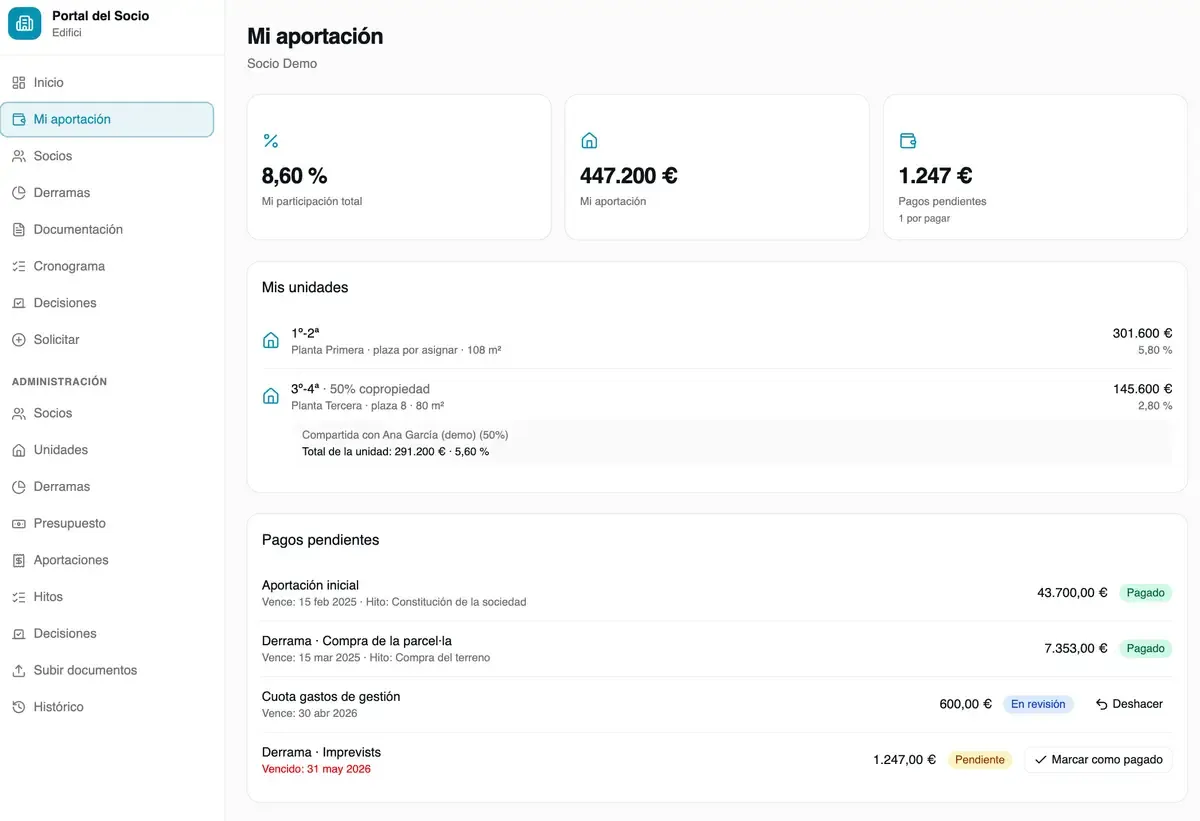Click the 43.700,00 € payment amount

coord(1072,593)
